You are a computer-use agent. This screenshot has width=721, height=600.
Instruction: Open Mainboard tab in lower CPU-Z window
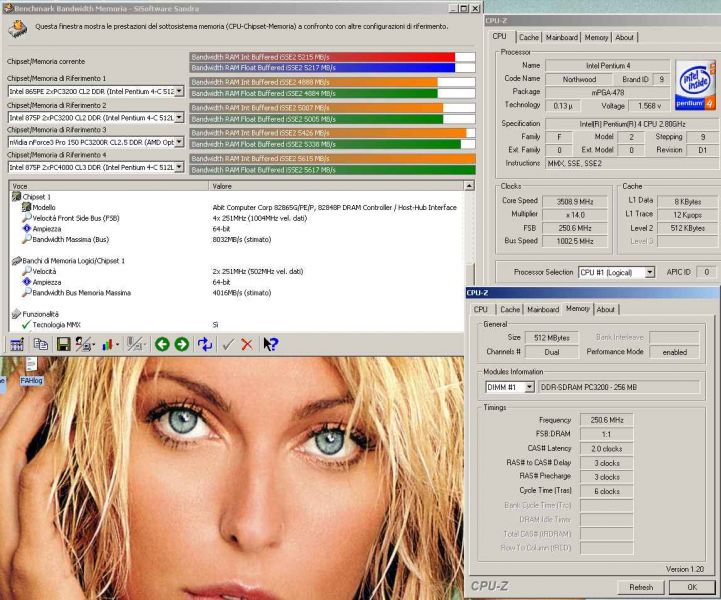point(543,309)
